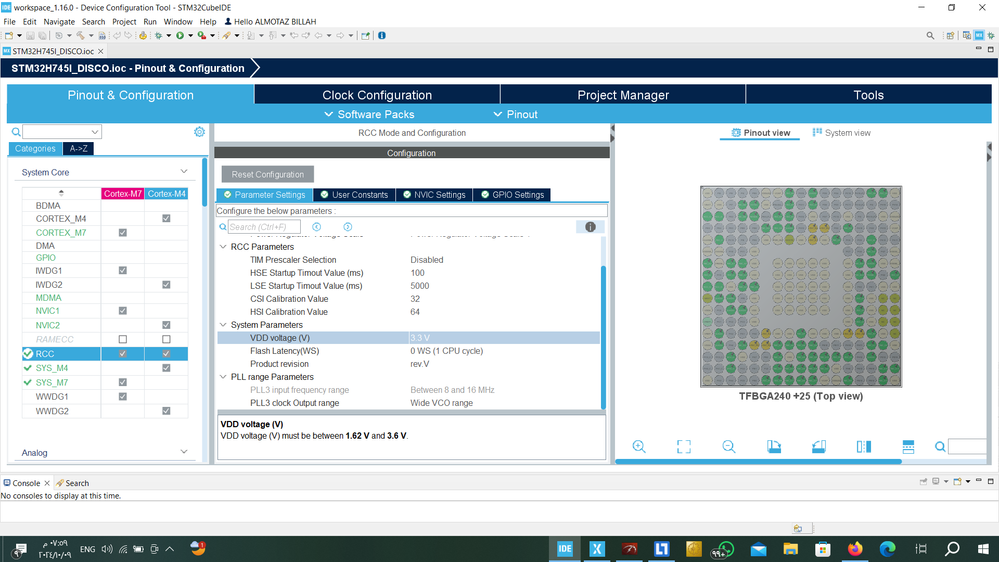Open the GPIO Settings tab
This screenshot has width=999, height=562.
point(512,195)
